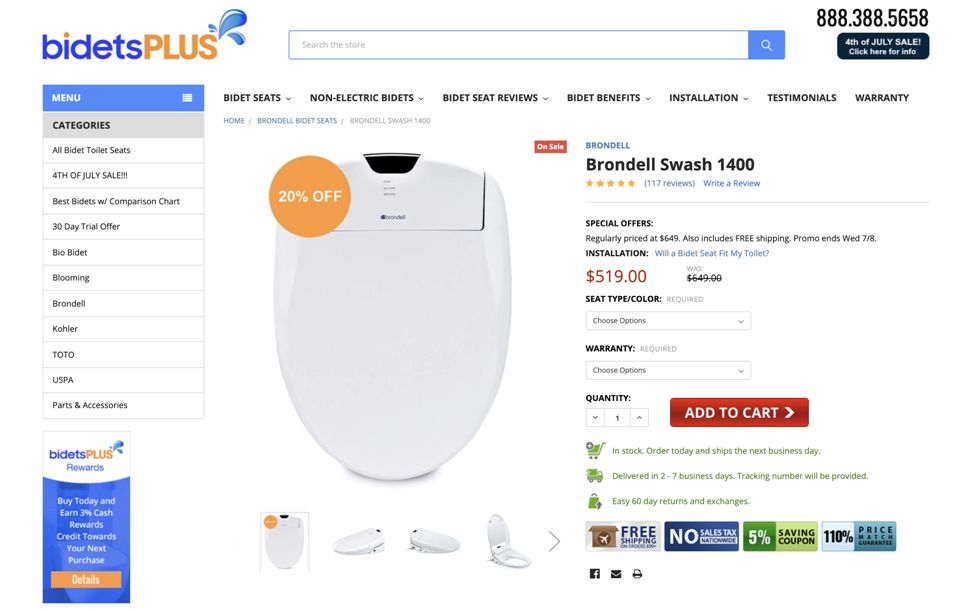Select Brondell in the categories sidebar
Image resolution: width=979 pixels, height=610 pixels.
69,303
